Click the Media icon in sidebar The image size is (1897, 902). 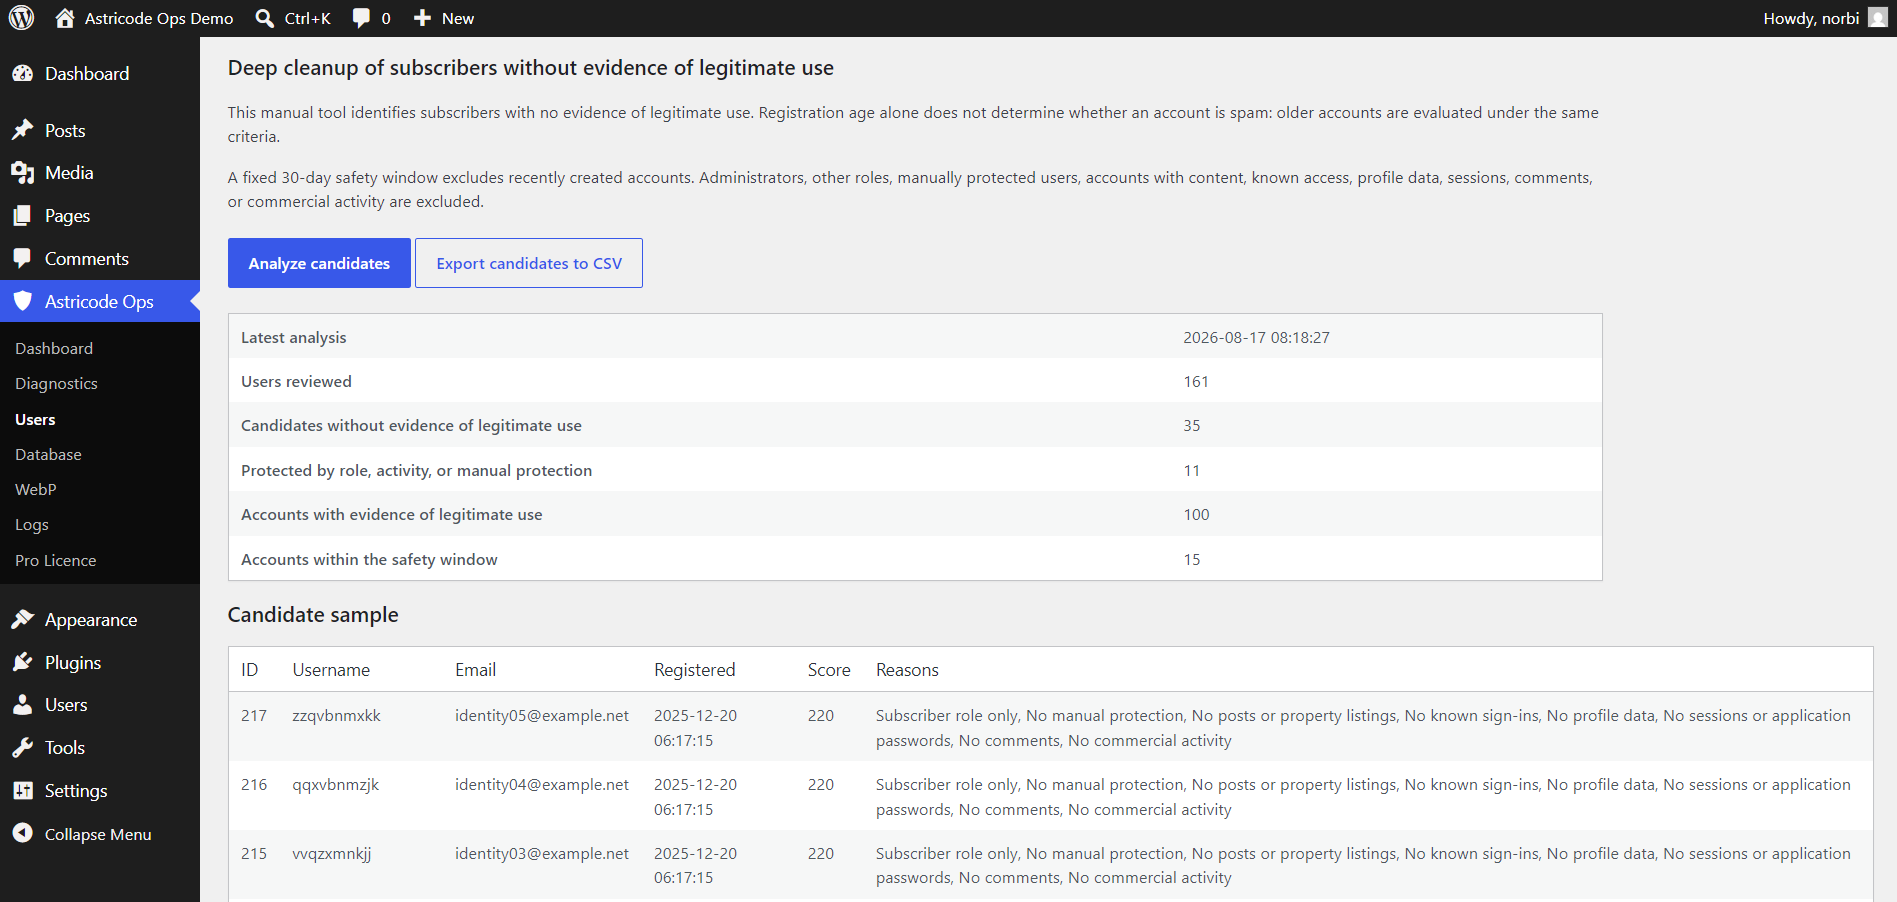tap(23, 173)
